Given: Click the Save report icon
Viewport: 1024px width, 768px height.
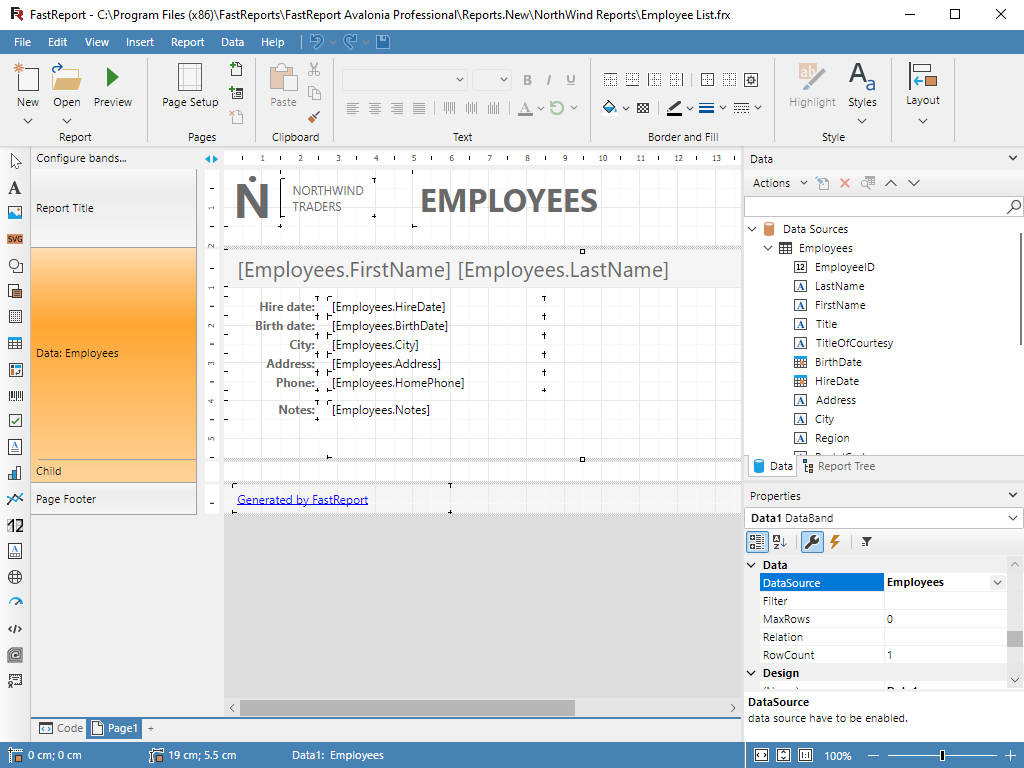Looking at the screenshot, I should coord(383,42).
